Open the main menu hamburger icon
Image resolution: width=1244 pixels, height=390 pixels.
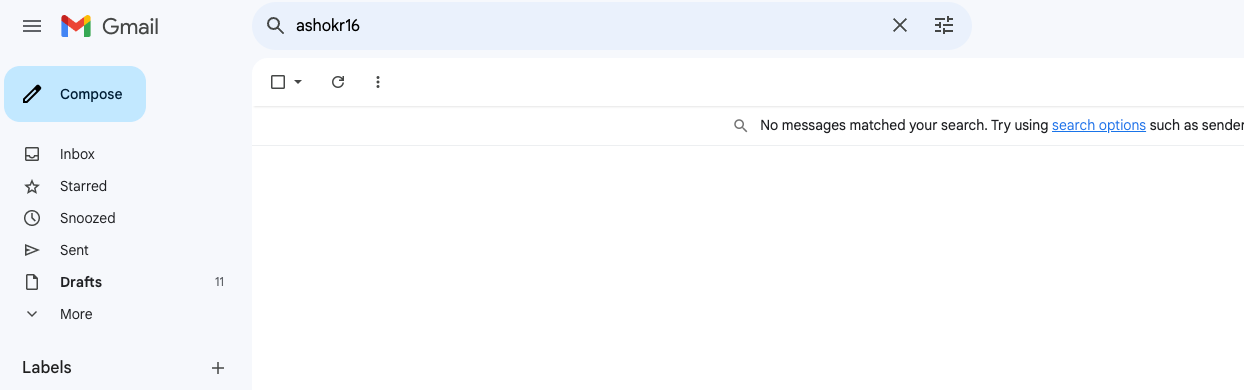click(32, 26)
